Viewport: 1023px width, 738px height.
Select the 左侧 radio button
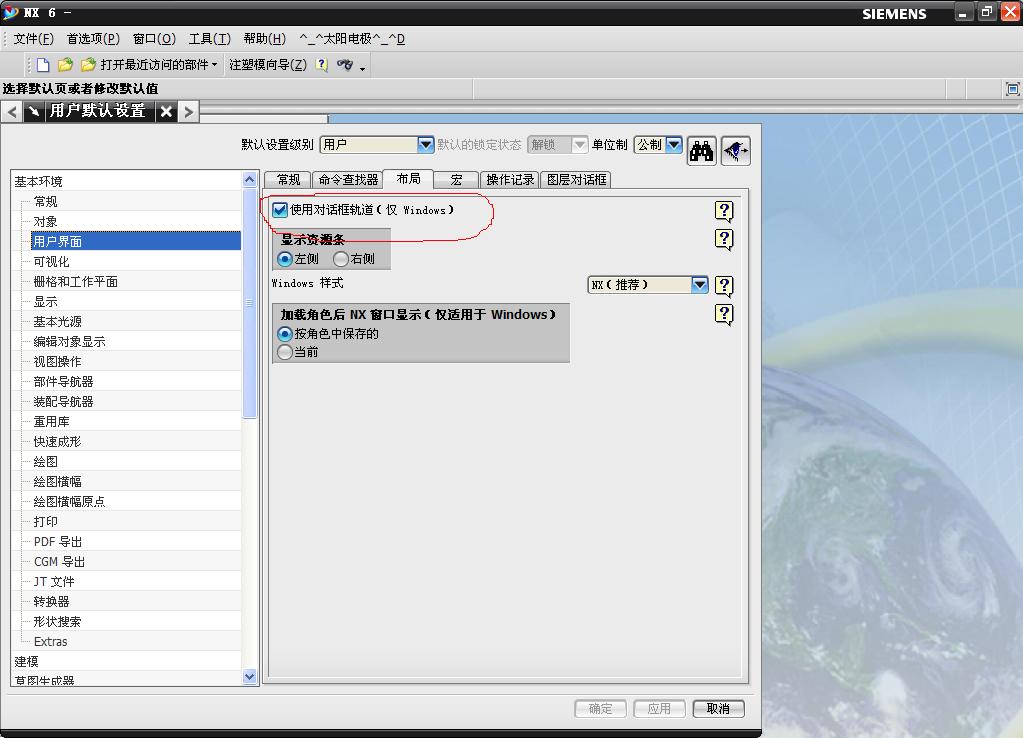tap(284, 259)
